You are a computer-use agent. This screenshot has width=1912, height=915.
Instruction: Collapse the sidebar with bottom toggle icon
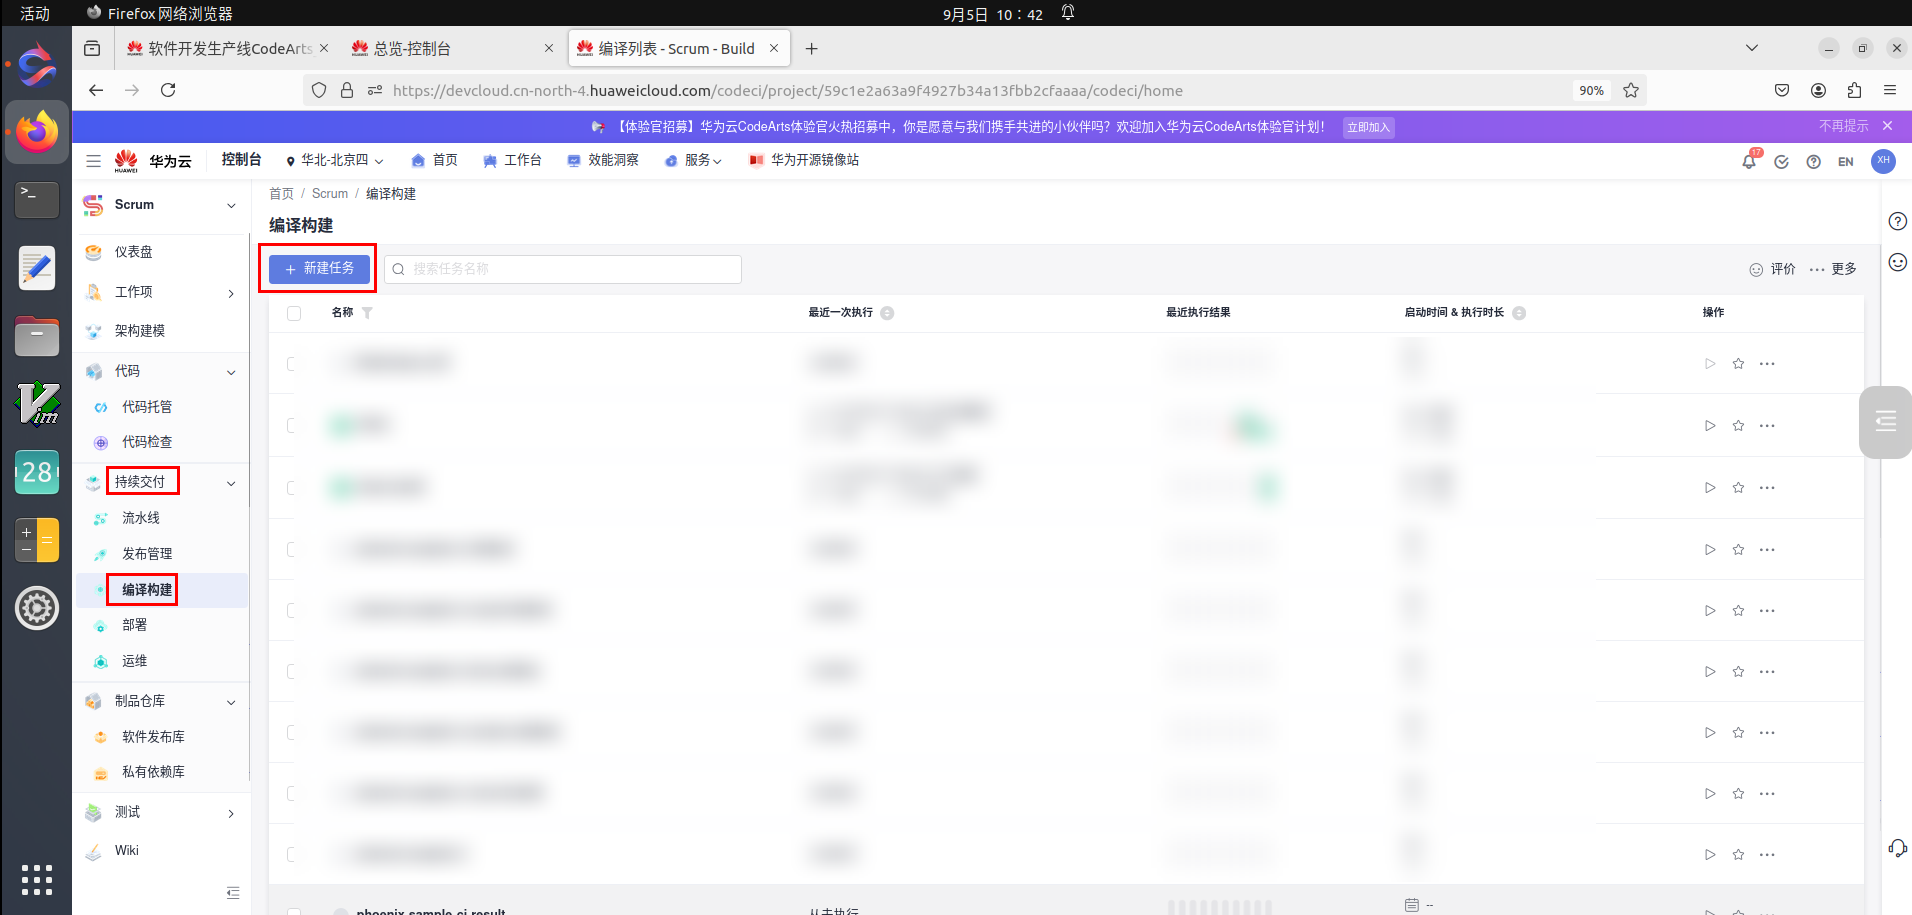point(233,893)
